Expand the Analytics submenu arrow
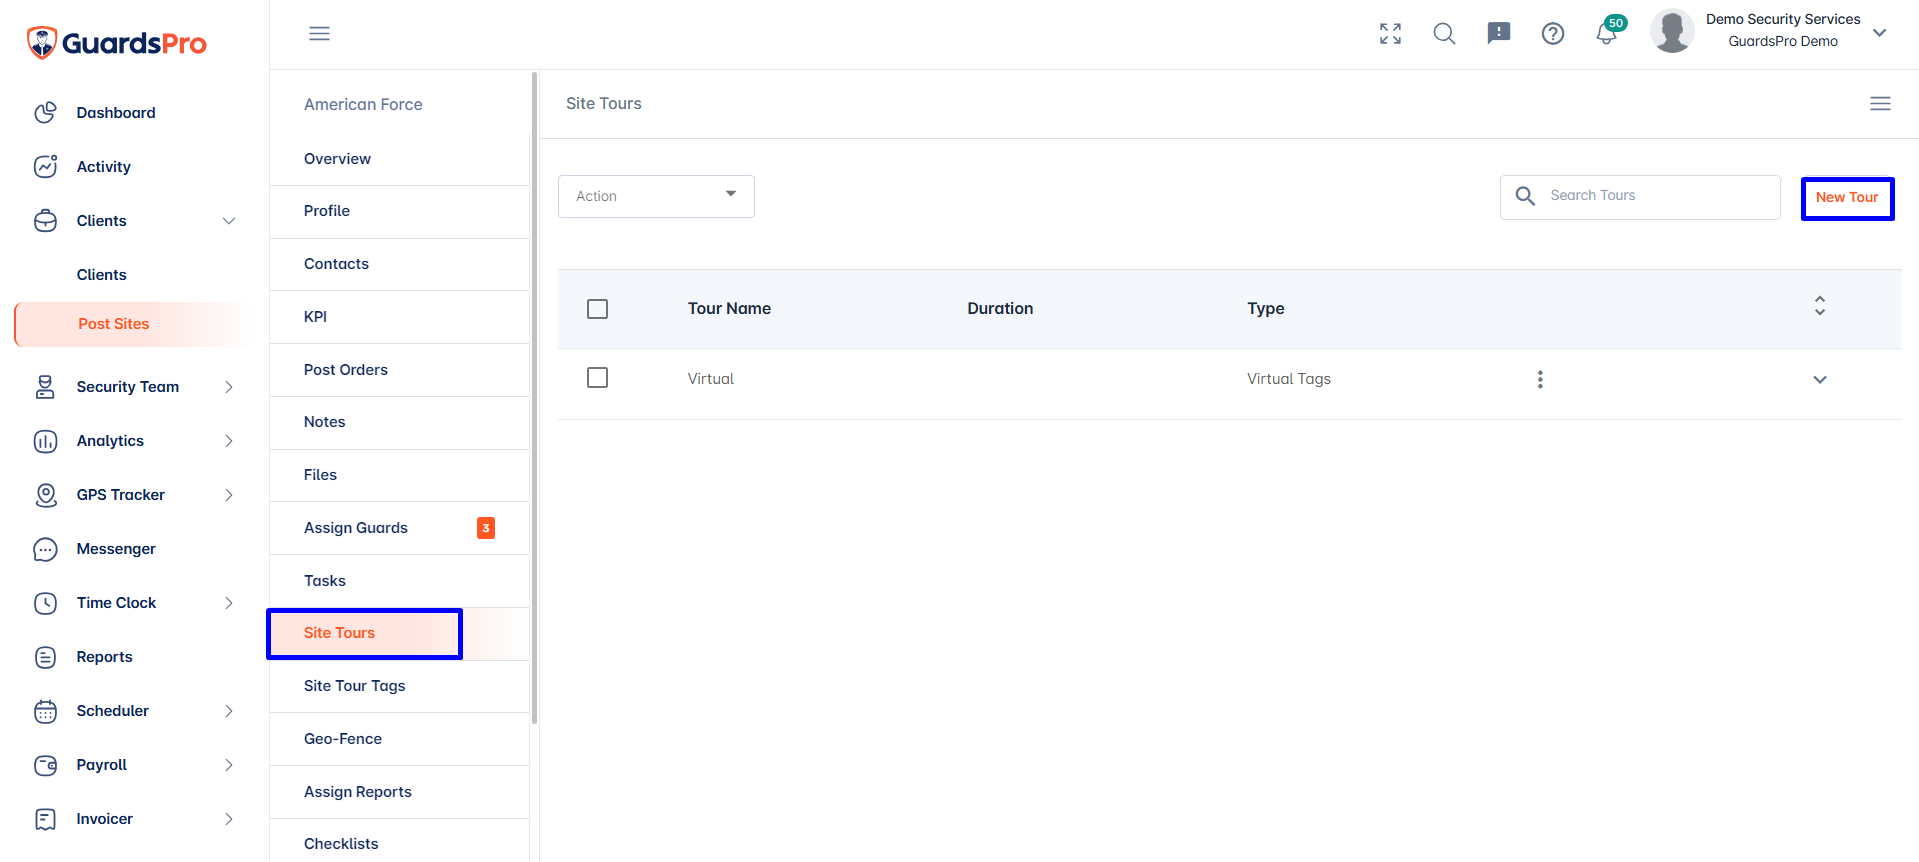Screen dimensions: 1919x862 coord(229,441)
